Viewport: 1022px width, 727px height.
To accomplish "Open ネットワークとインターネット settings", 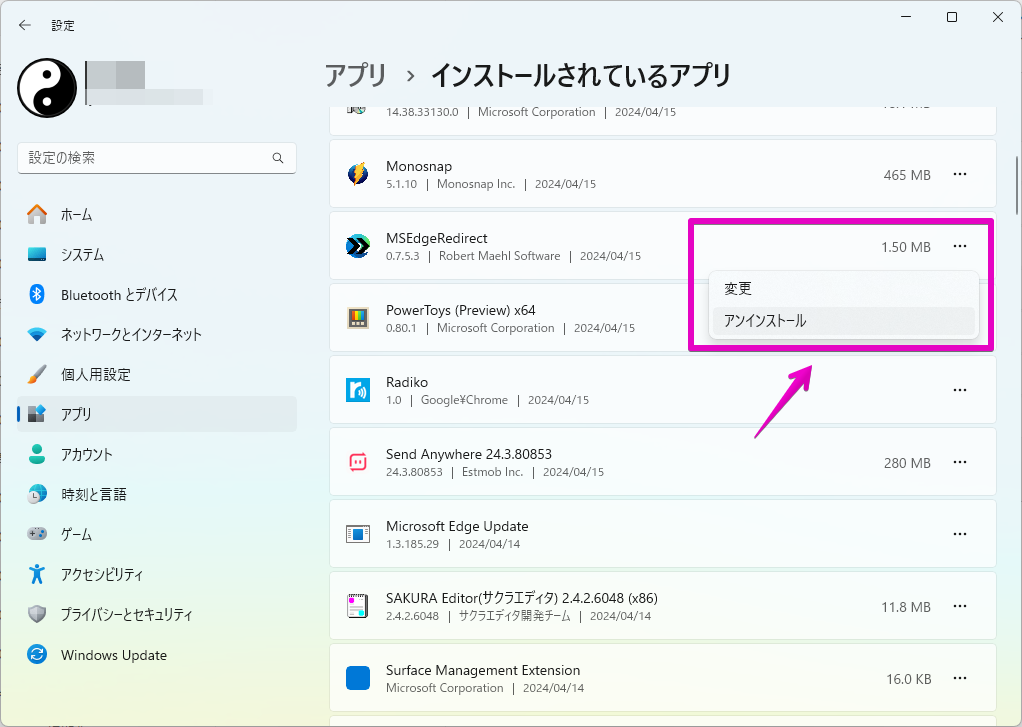I will click(157, 334).
